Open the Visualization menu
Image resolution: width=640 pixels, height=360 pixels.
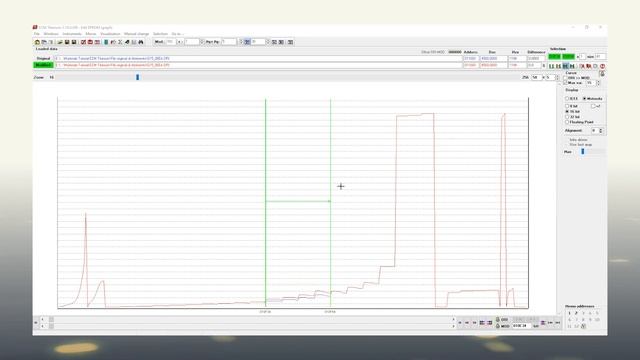(110, 34)
